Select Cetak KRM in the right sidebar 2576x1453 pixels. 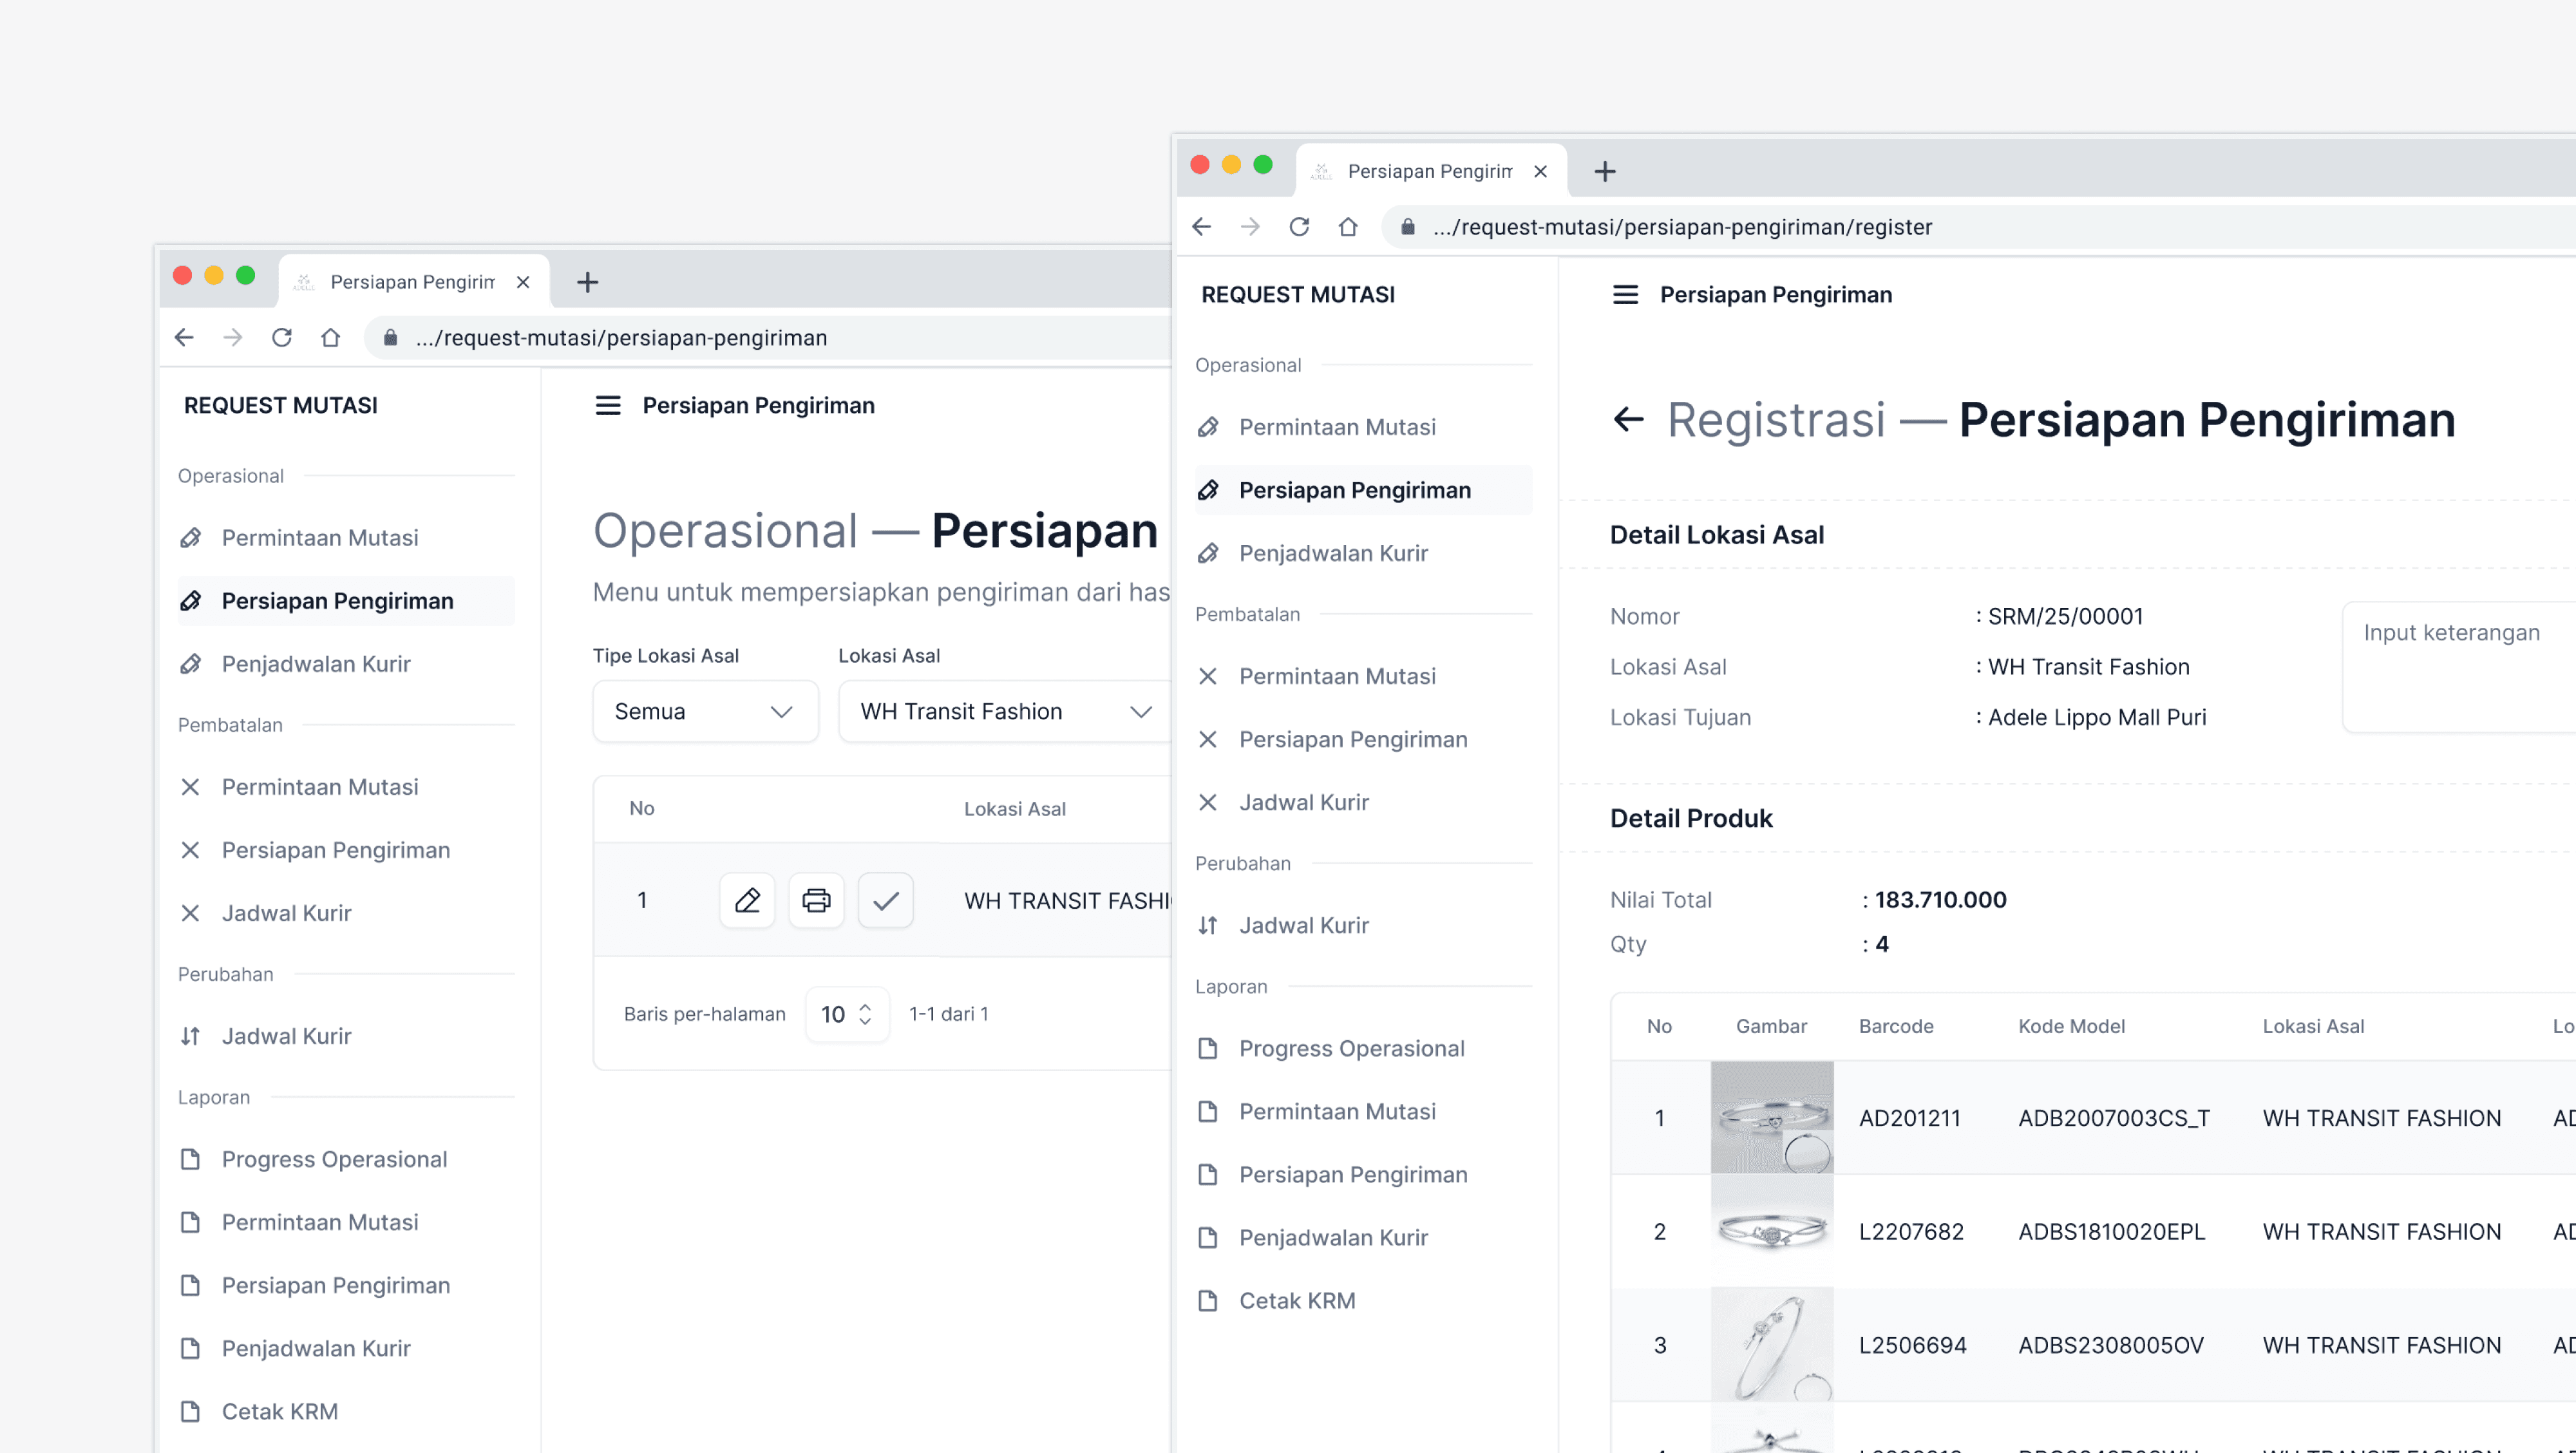1296,1300
